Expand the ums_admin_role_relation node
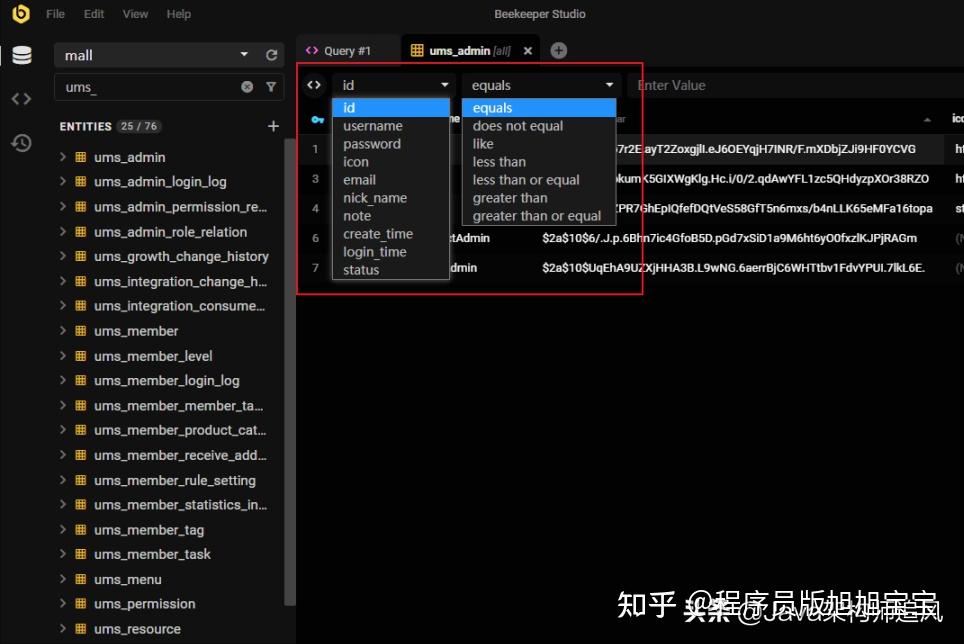The width and height of the screenshot is (964, 644). (63, 232)
